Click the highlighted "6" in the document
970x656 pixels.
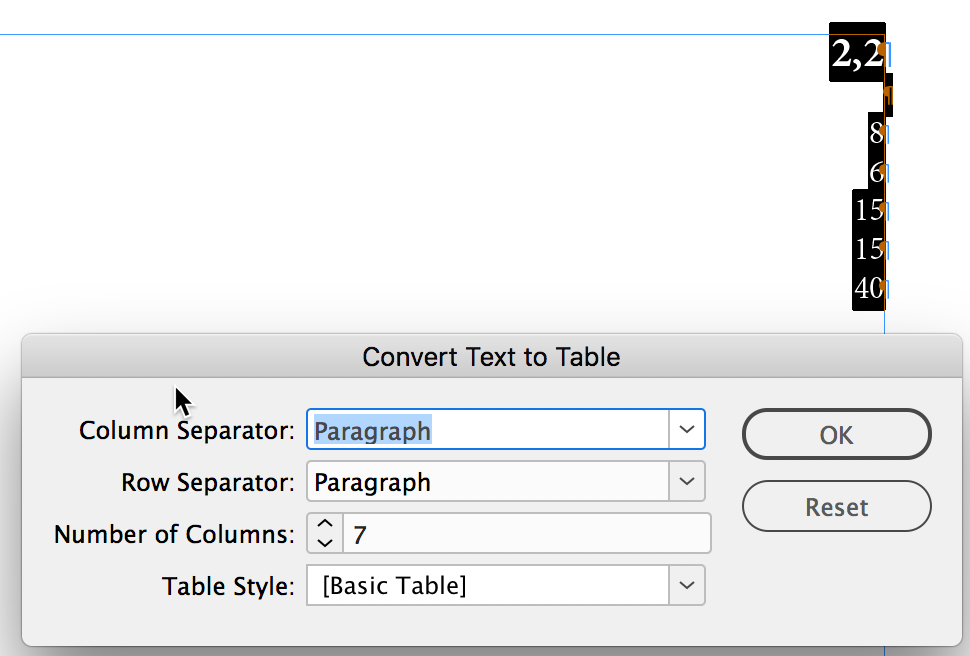[876, 172]
